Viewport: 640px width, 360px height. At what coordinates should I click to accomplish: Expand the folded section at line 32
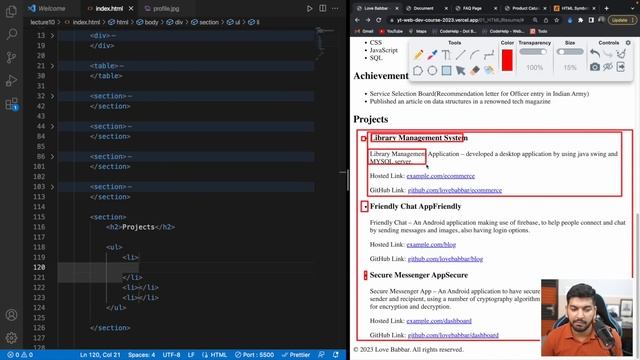coord(52,96)
